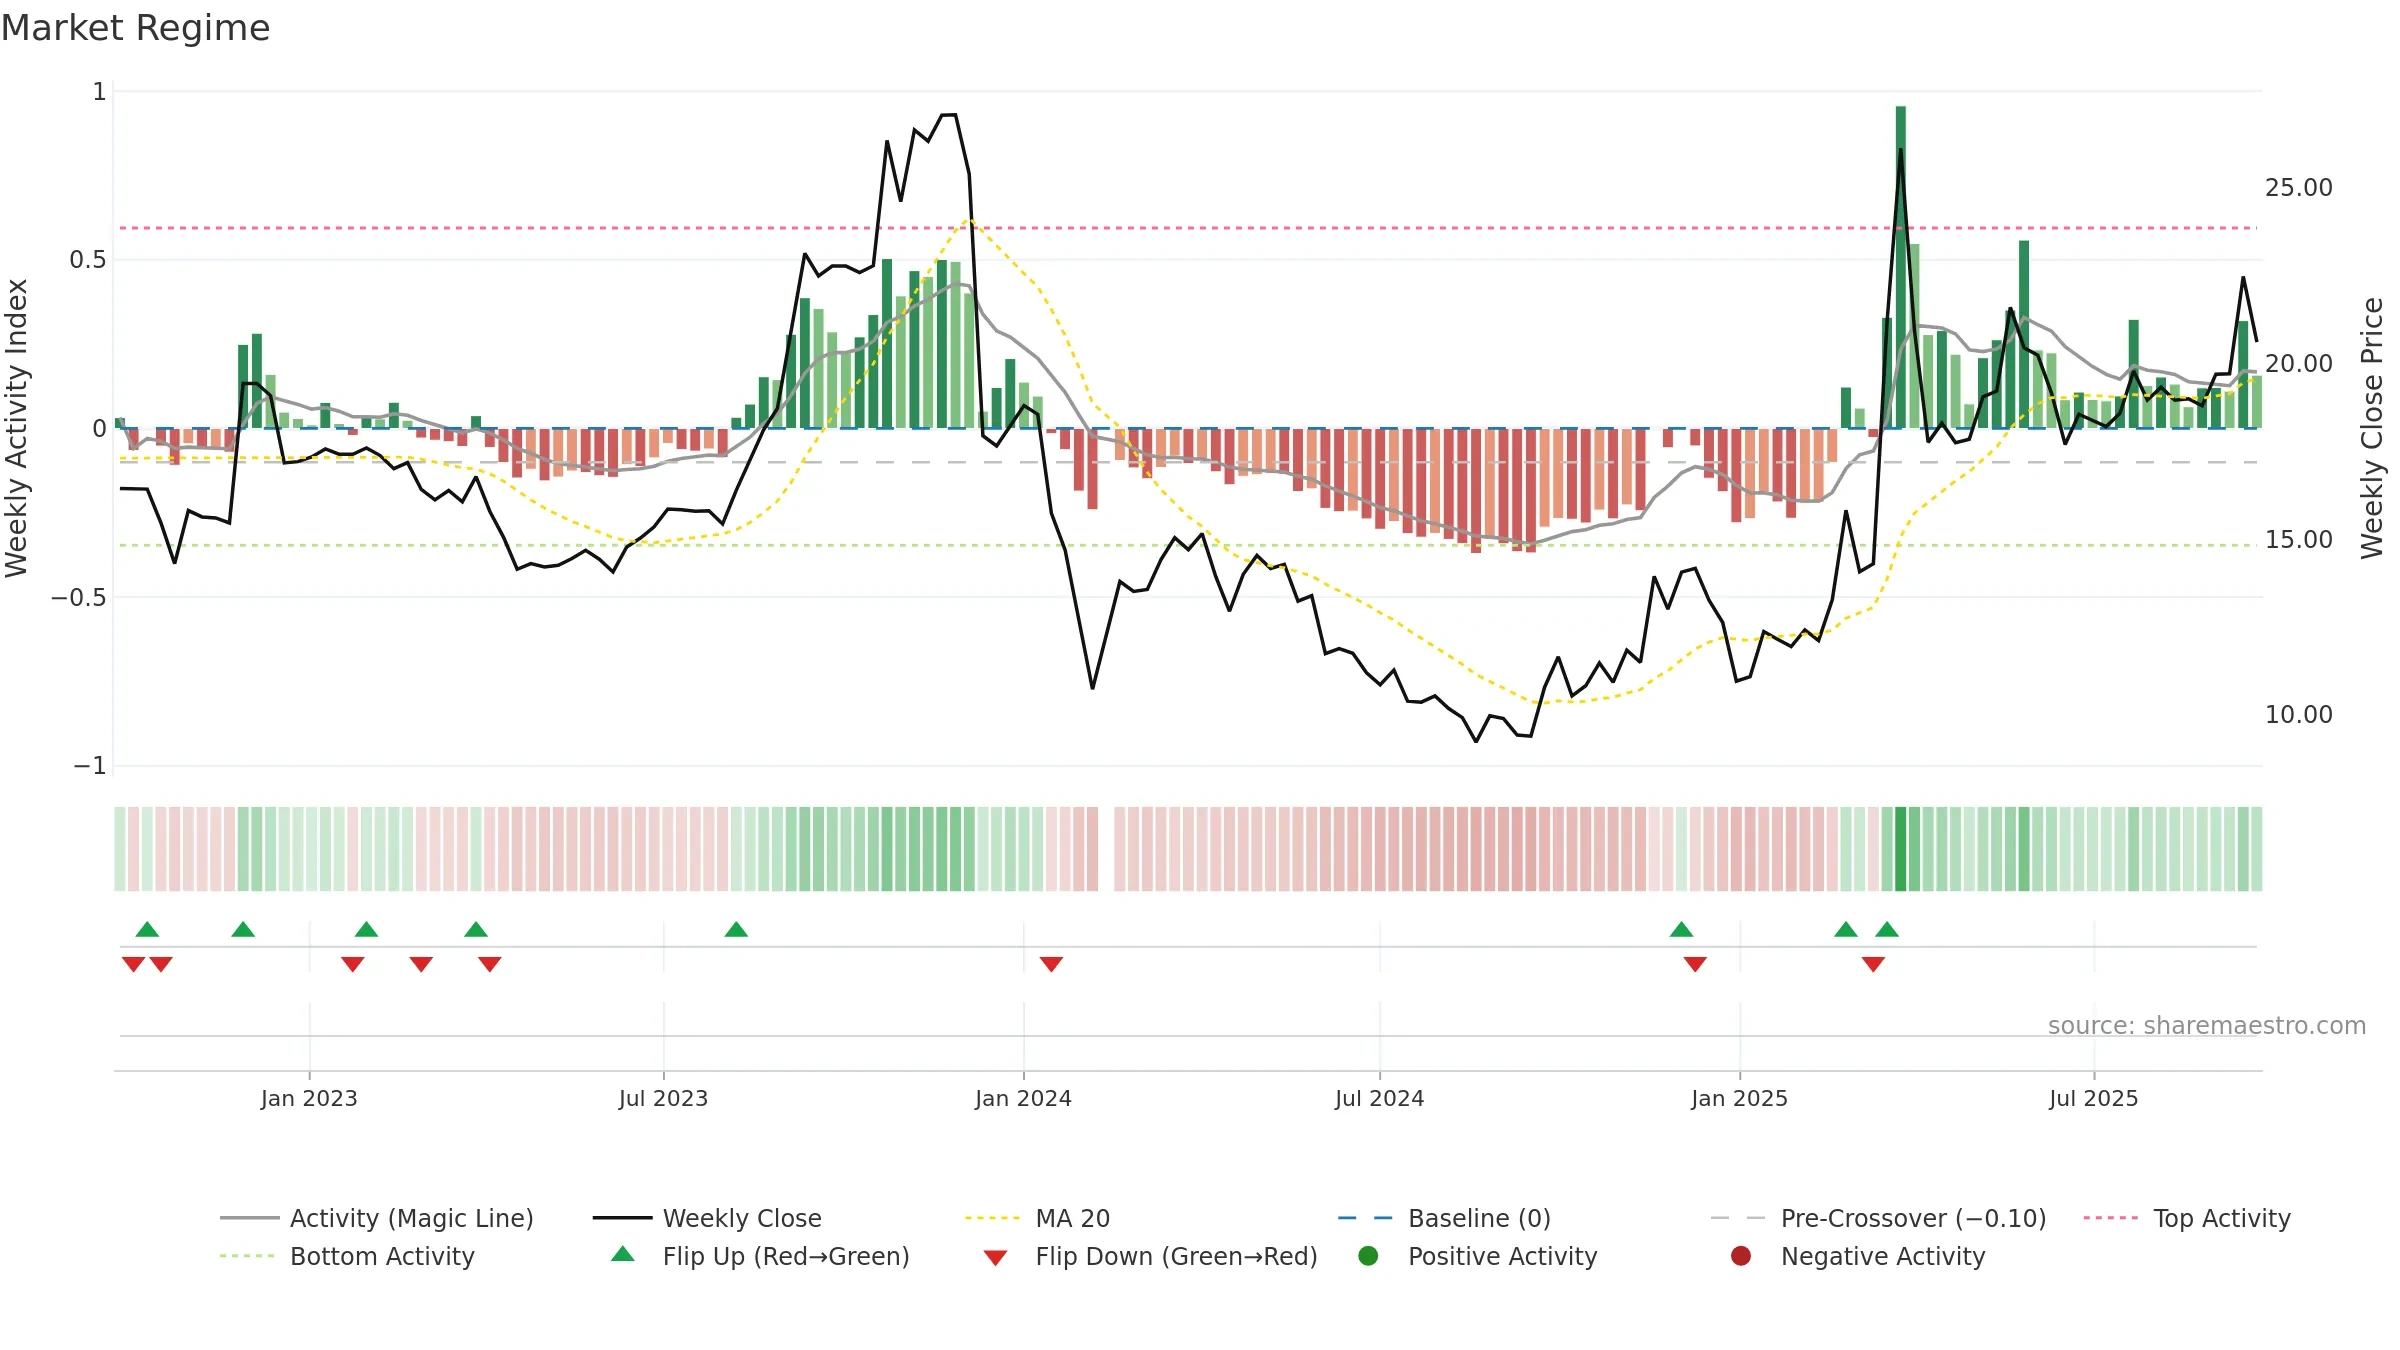Click the darkest green regime strip cell
The width and height of the screenshot is (2400, 1350).
point(1901,849)
